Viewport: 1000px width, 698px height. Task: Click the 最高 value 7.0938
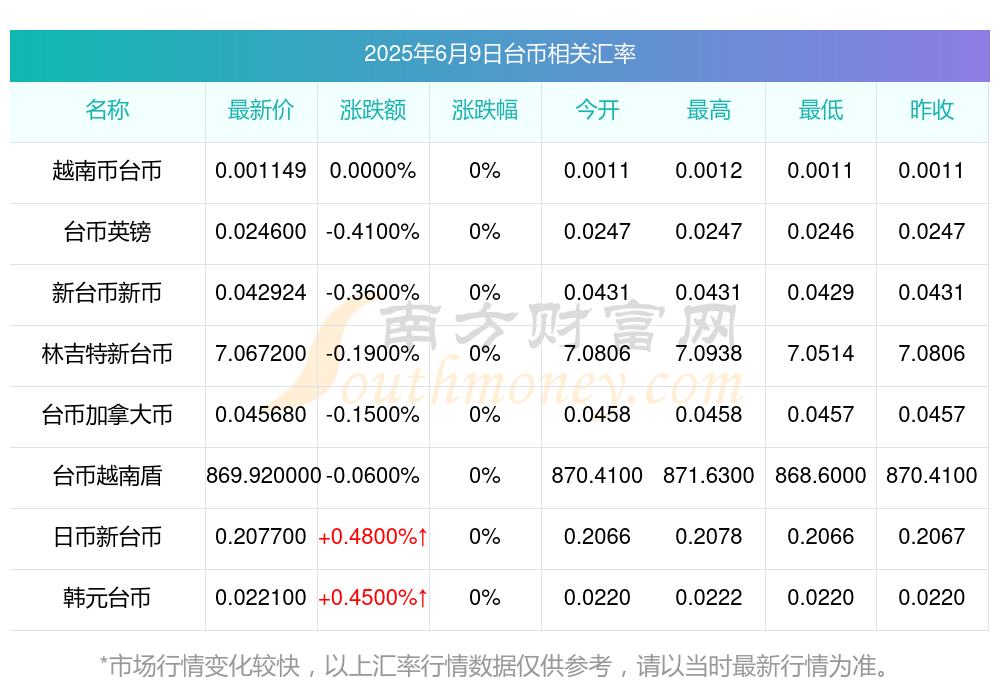point(709,353)
